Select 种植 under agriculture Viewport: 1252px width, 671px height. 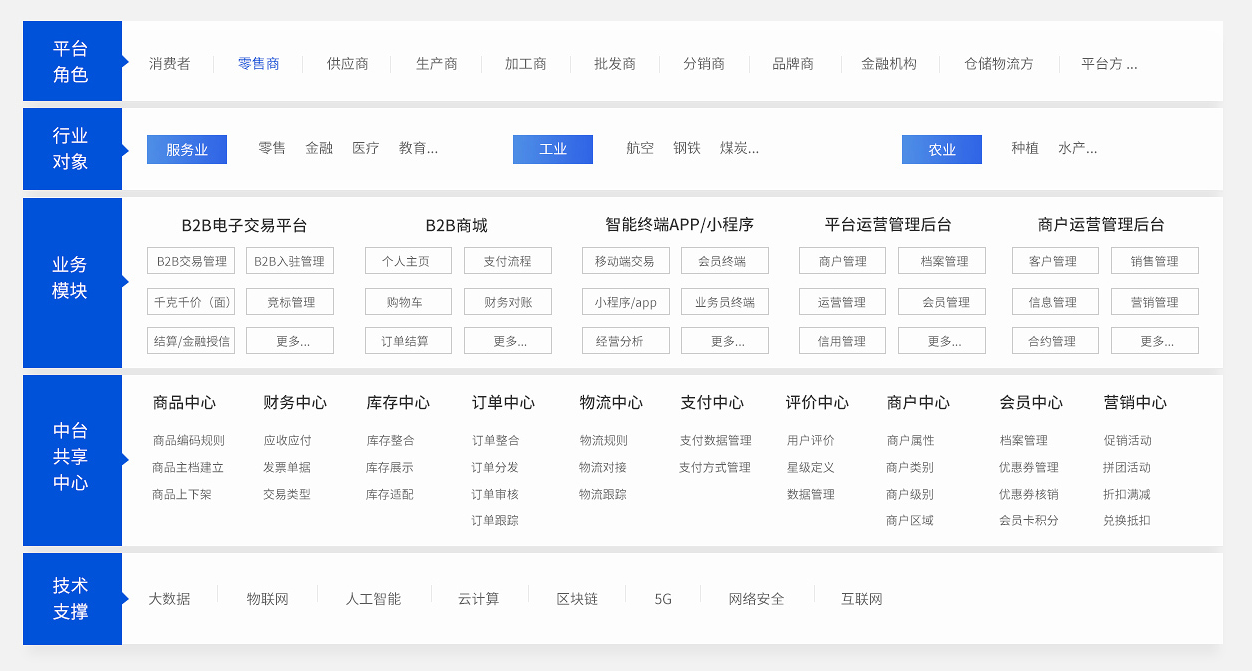[1025, 148]
